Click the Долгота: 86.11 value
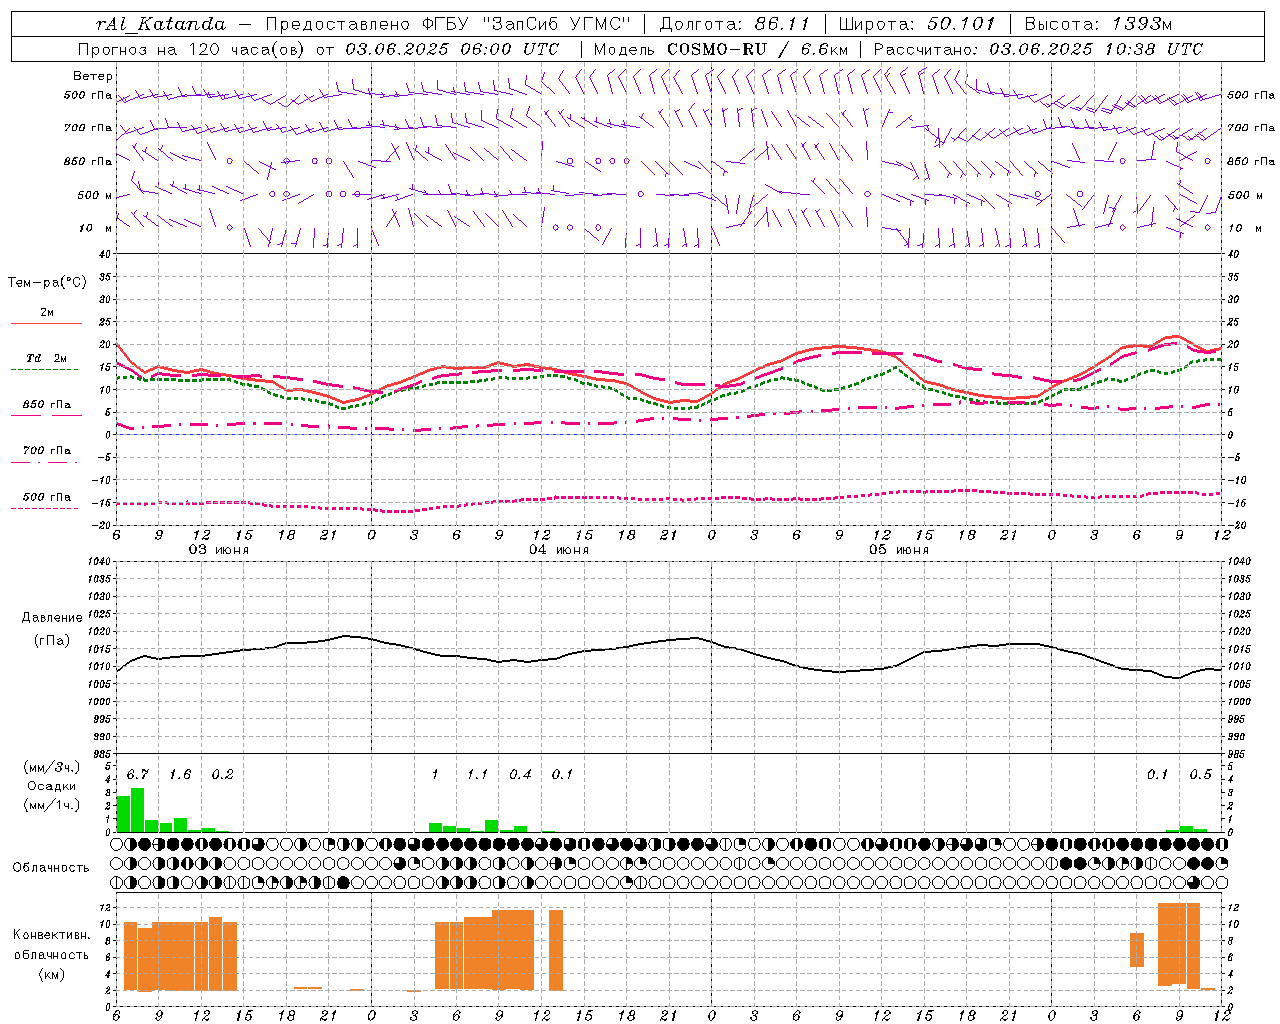The height and width of the screenshot is (1024, 1280). 735,24
